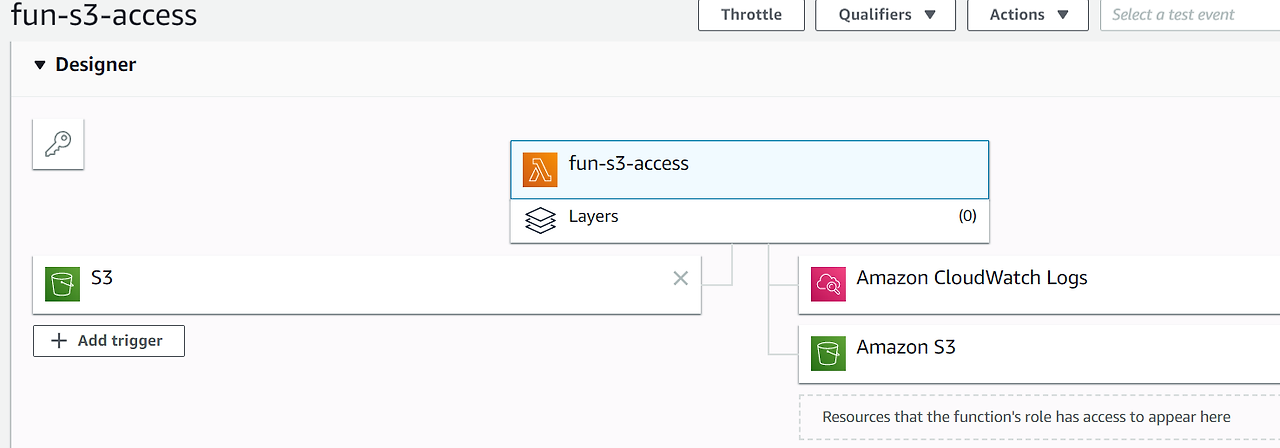
Task: Click the Throttle button
Action: point(750,15)
